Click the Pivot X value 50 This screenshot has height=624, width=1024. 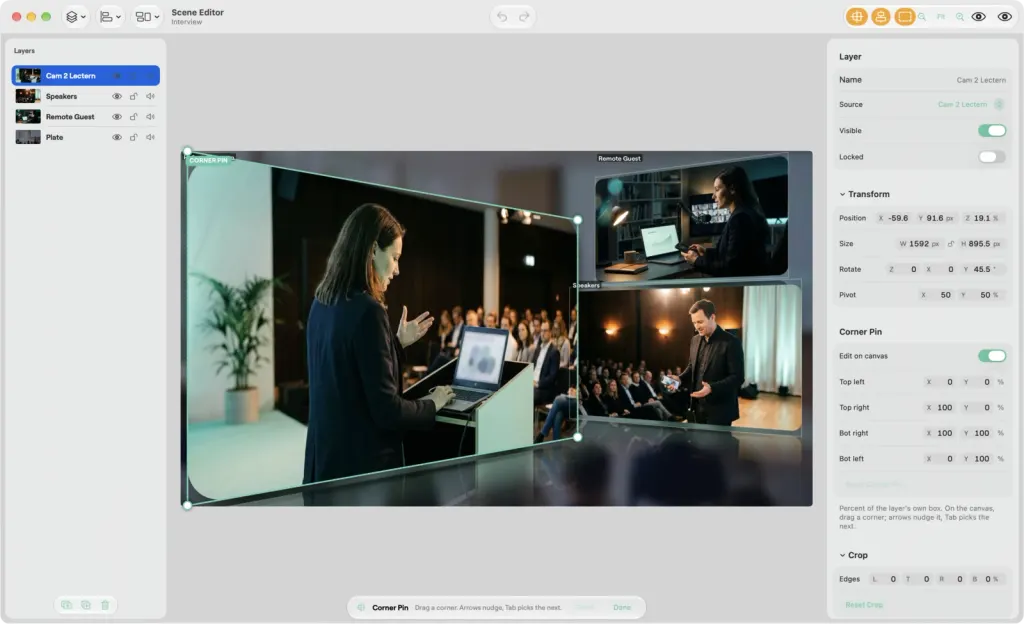pyautogui.click(x=936, y=295)
